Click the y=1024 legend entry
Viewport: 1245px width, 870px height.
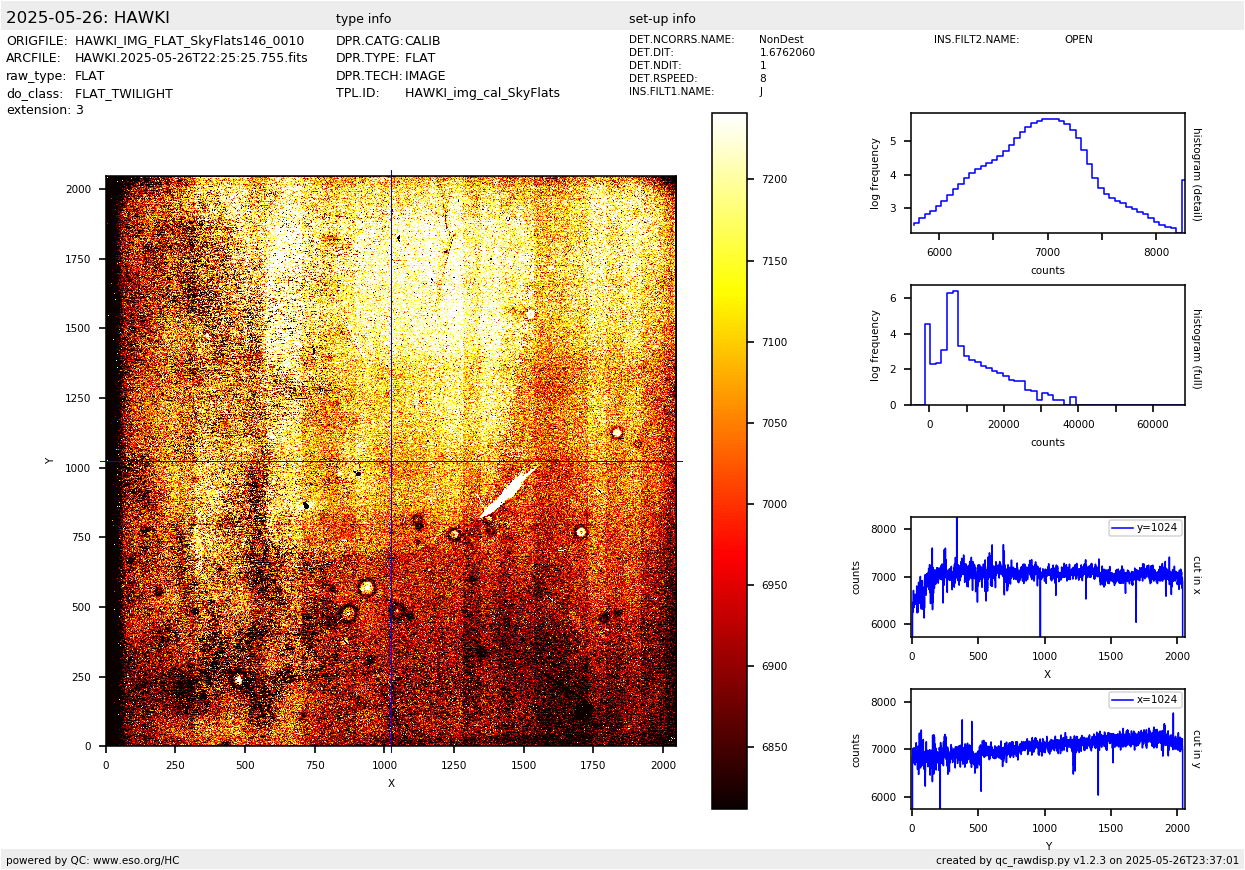(1145, 528)
